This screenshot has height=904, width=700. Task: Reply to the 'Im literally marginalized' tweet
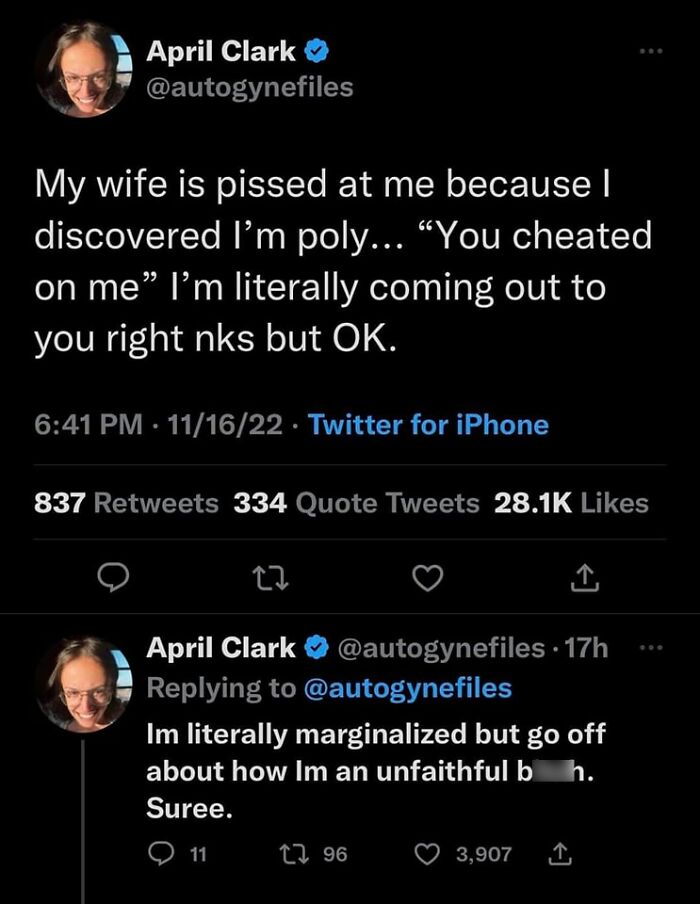161,853
